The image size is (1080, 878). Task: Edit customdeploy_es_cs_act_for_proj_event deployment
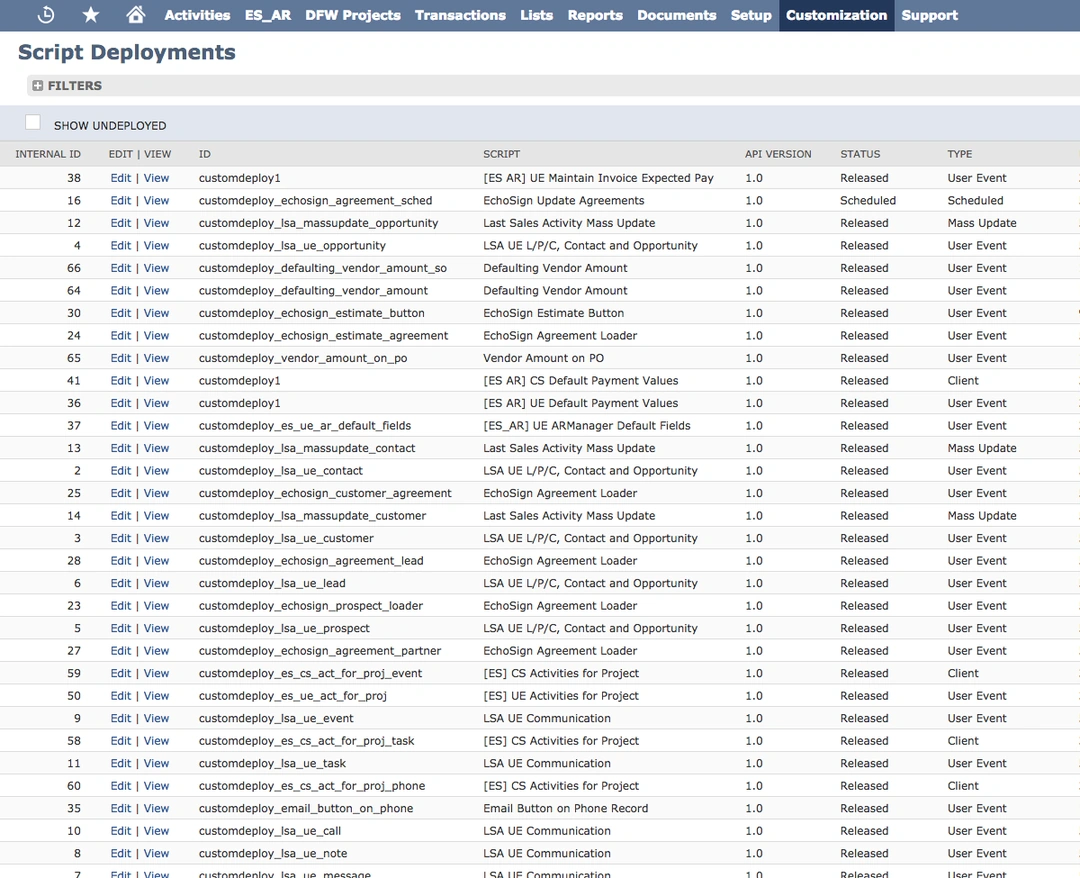coord(121,673)
